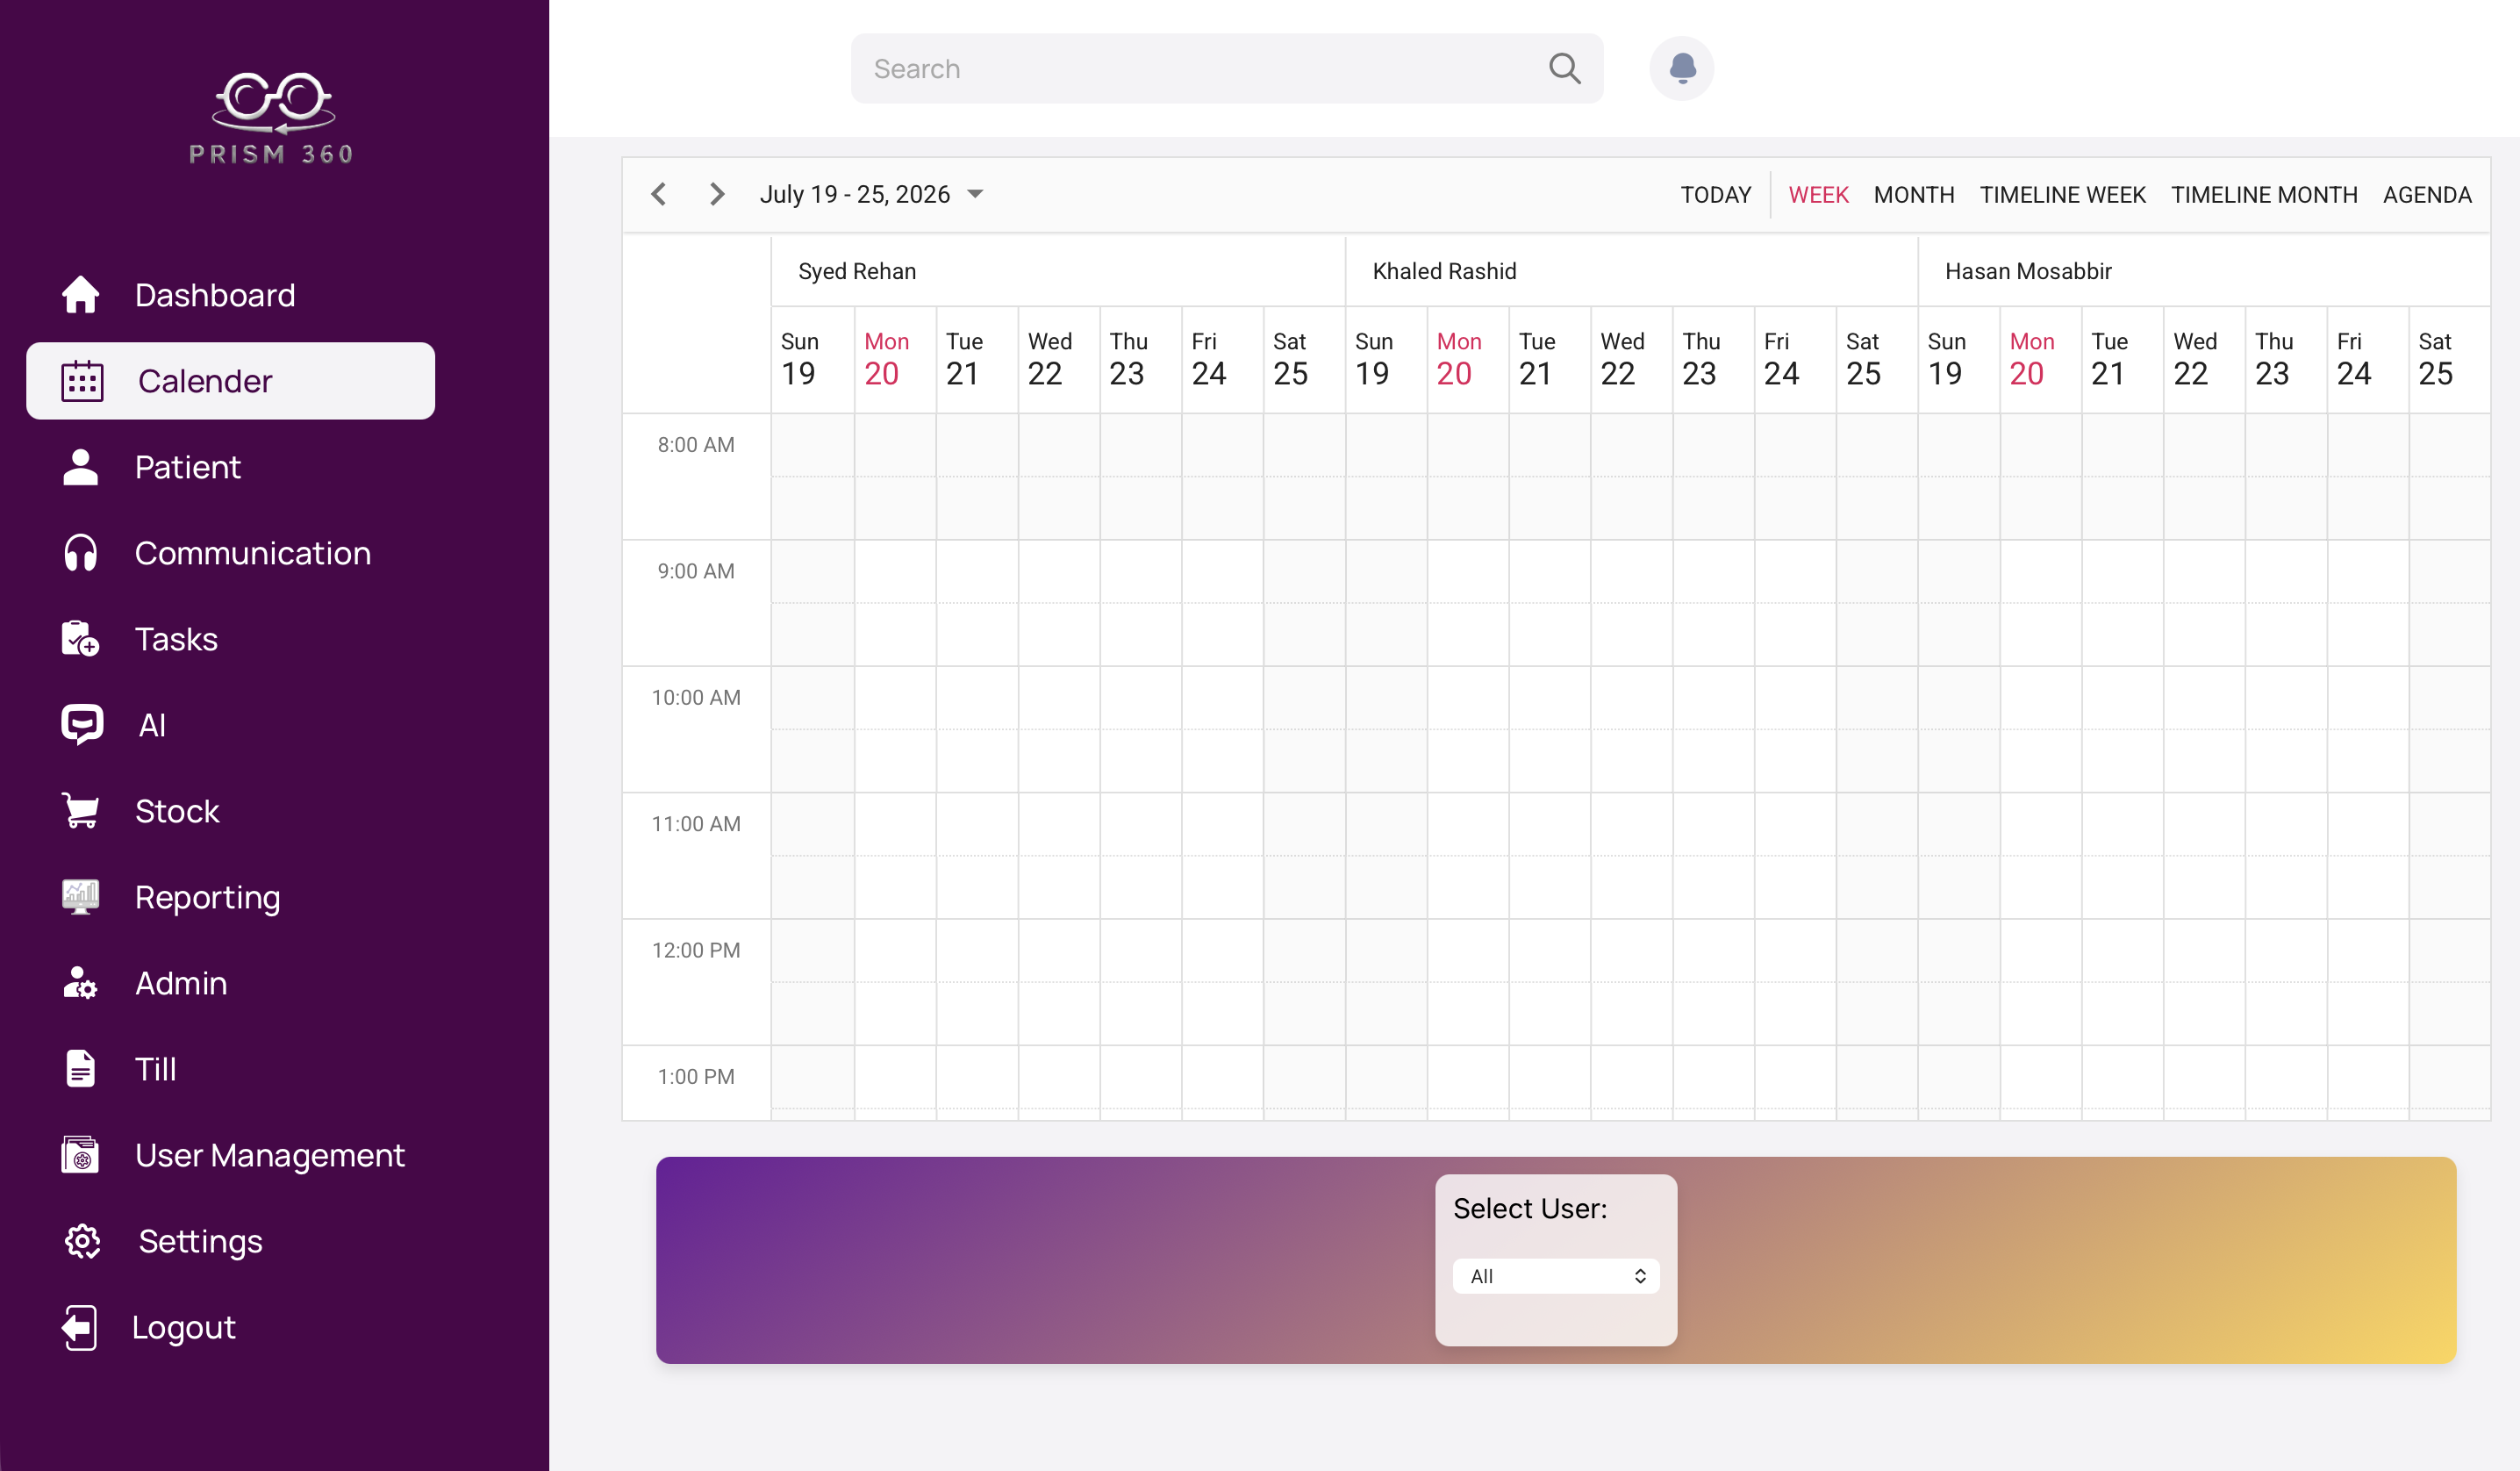
Task: Select Hasan Mosabbir resource header
Action: 2203,271
